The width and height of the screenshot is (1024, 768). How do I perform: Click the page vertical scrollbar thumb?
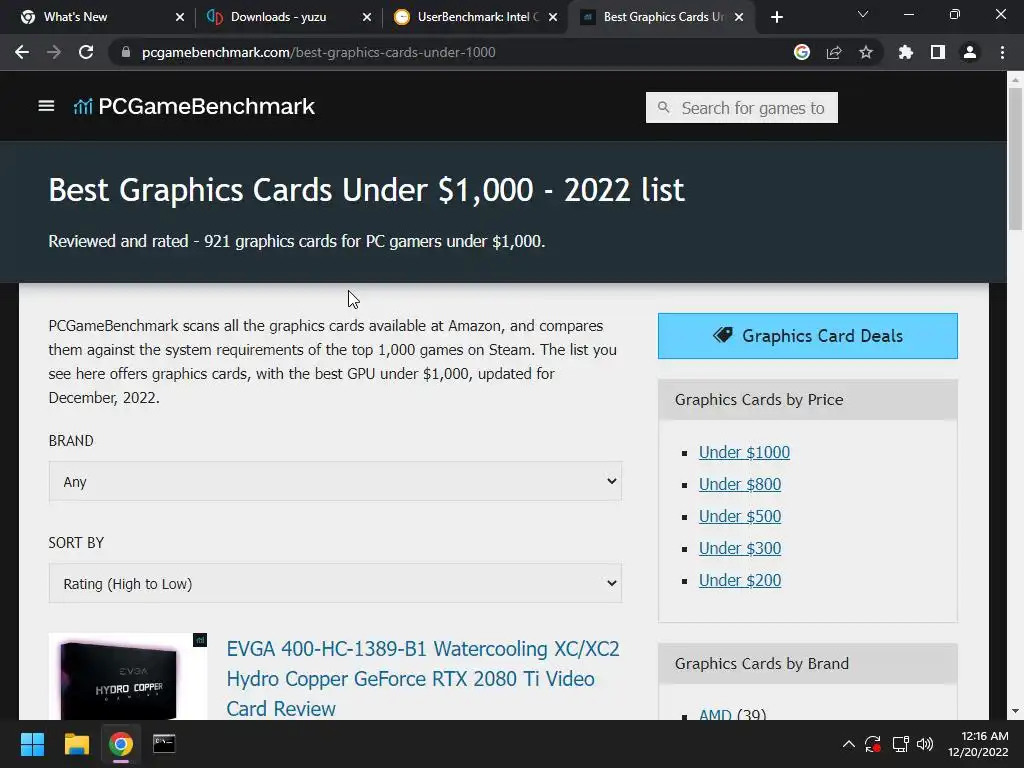[1015, 158]
